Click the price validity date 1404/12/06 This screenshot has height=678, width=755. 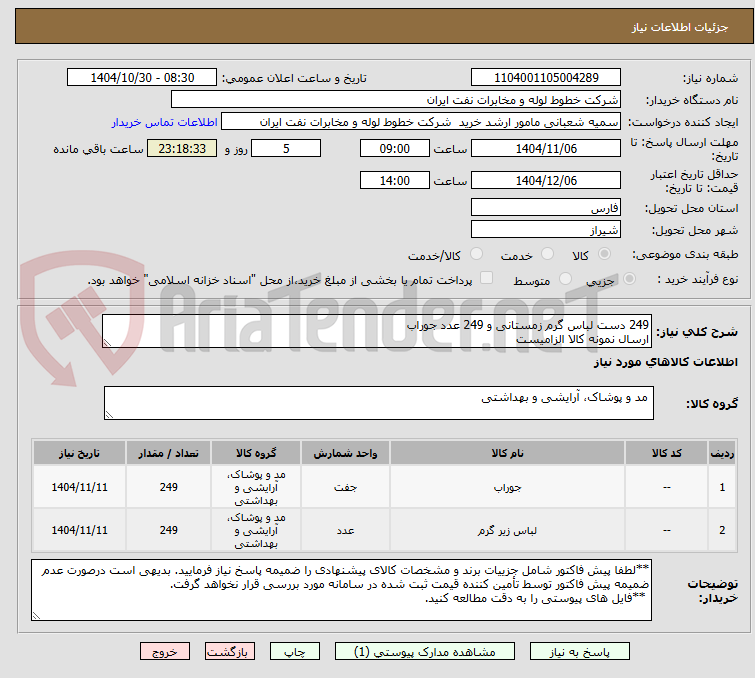pyautogui.click(x=546, y=180)
